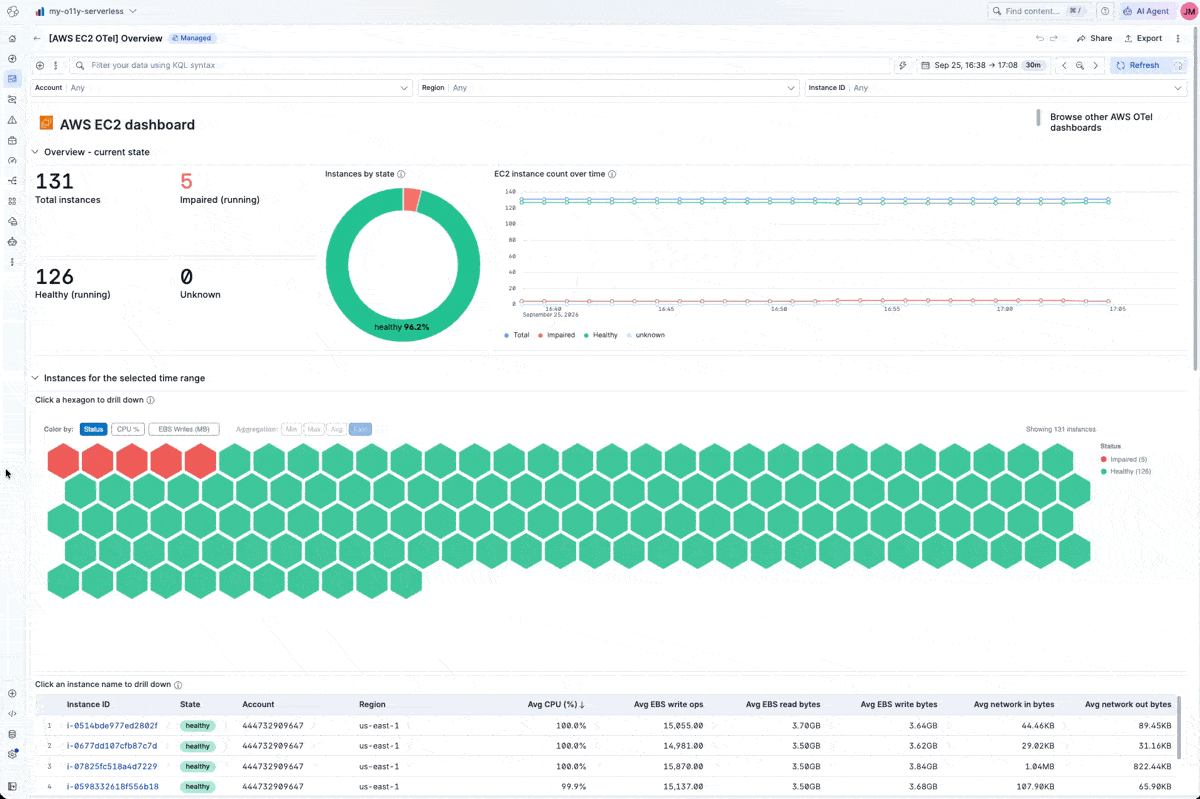Open the Account filter dropdown
The width and height of the screenshot is (1200, 799).
[222, 88]
